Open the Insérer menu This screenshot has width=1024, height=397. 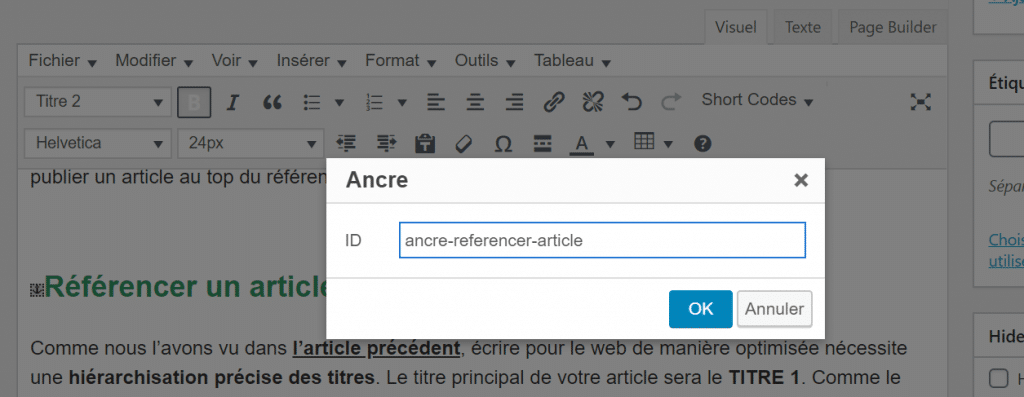(x=312, y=61)
